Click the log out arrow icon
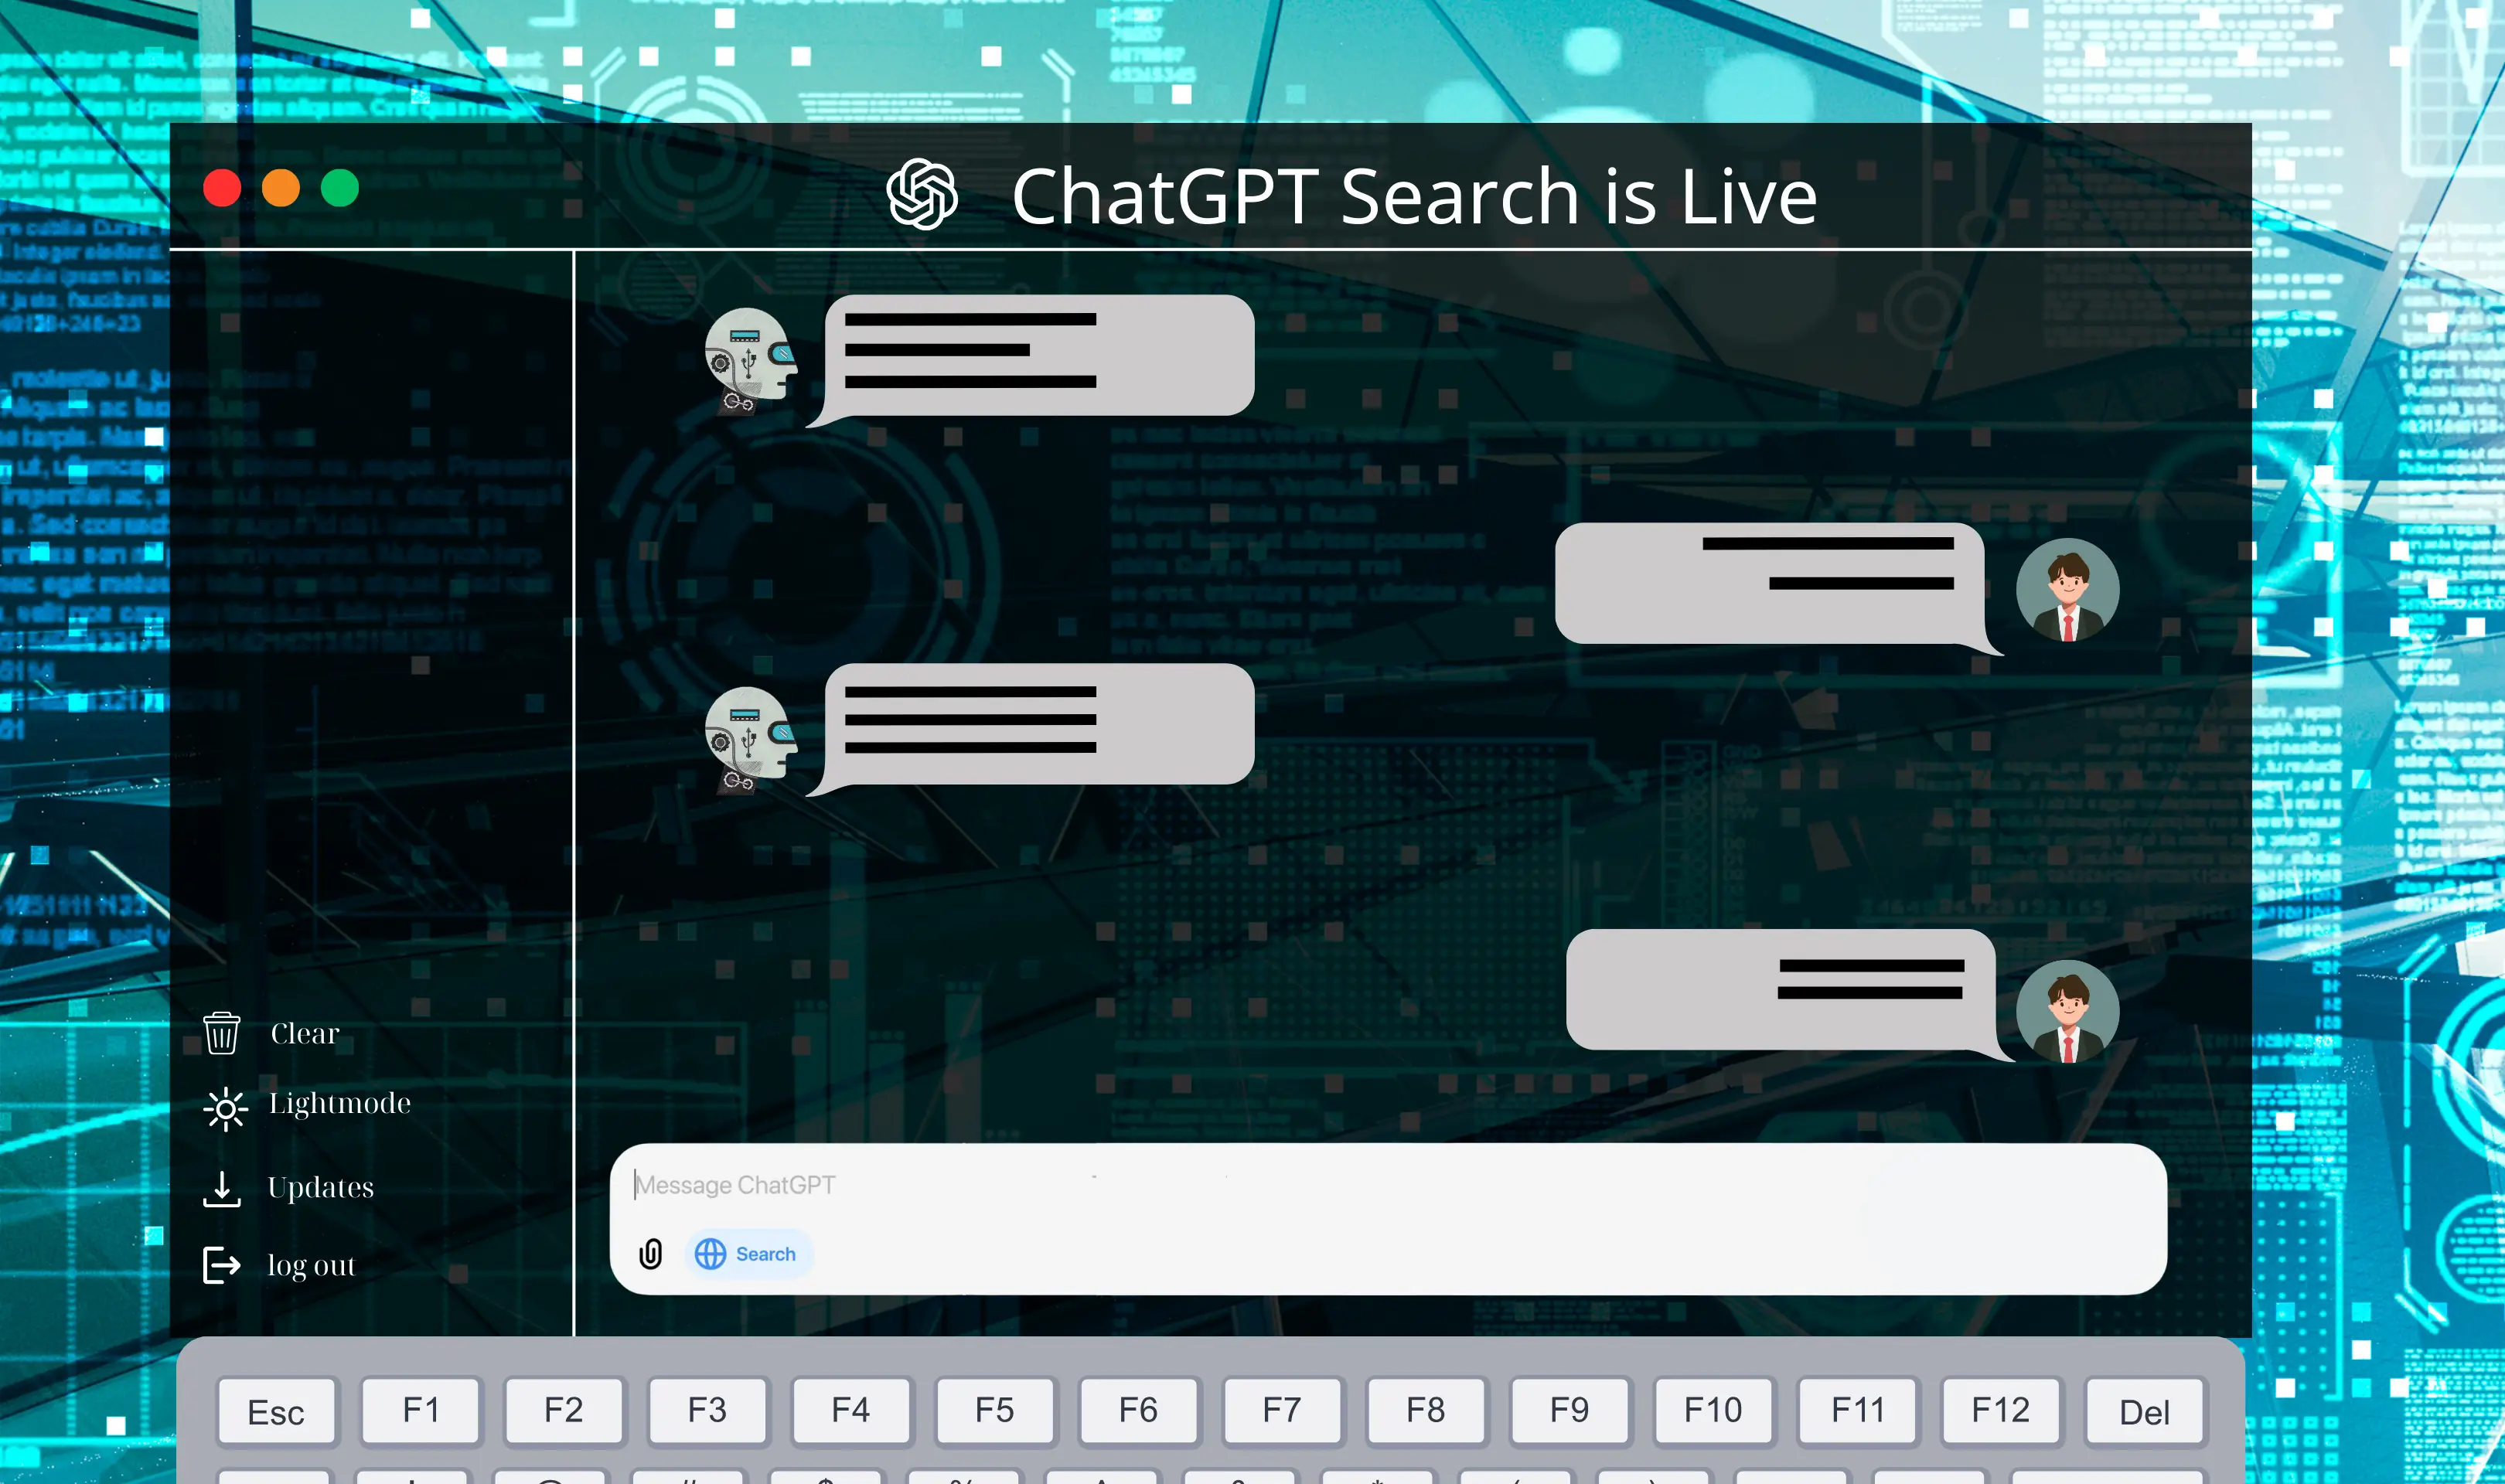Image resolution: width=2505 pixels, height=1484 pixels. coord(221,1265)
